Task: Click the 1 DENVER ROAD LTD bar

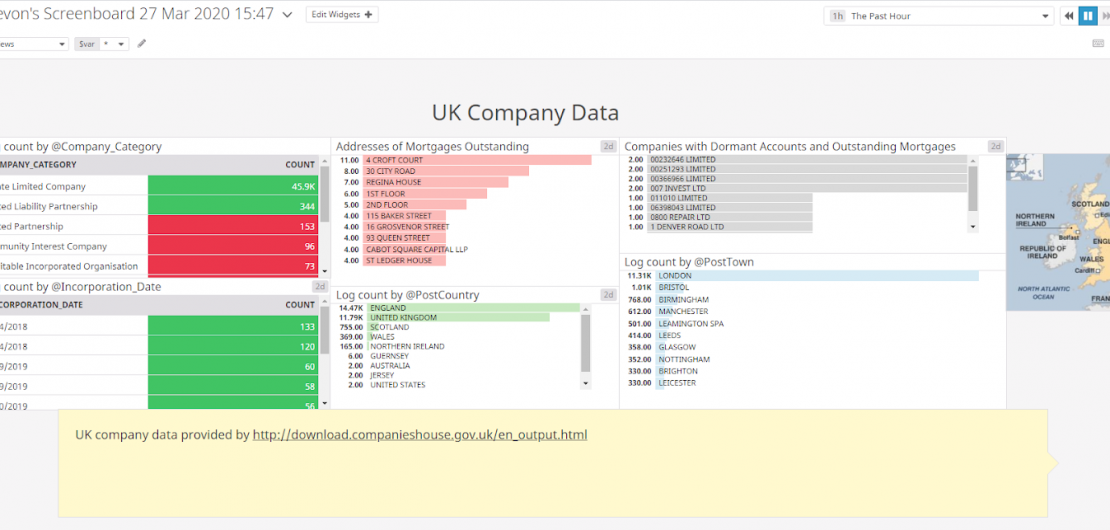Action: pyautogui.click(x=730, y=227)
